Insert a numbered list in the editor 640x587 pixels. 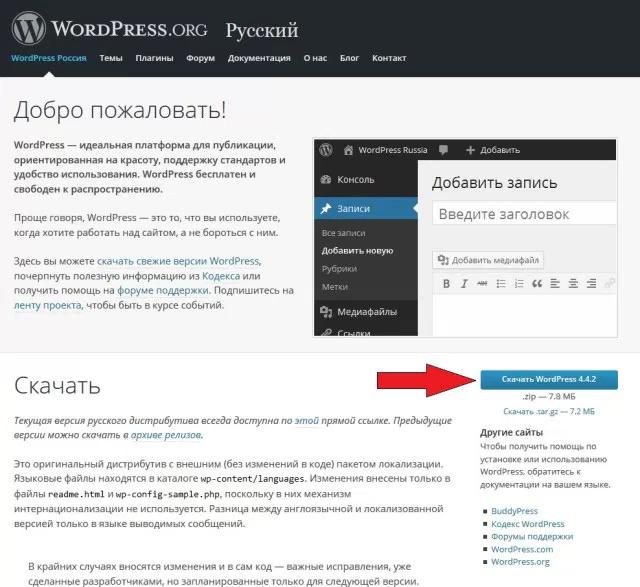(519, 284)
